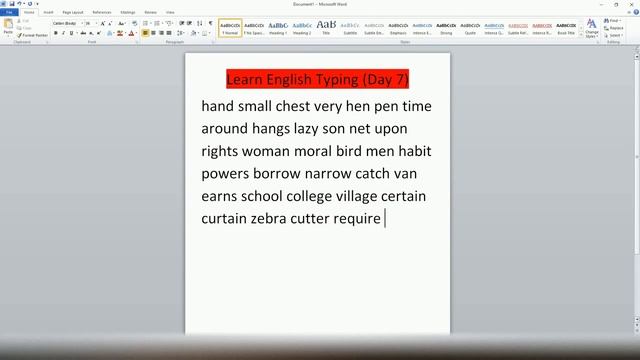Click the Text Highlight Color button

tap(120, 33)
